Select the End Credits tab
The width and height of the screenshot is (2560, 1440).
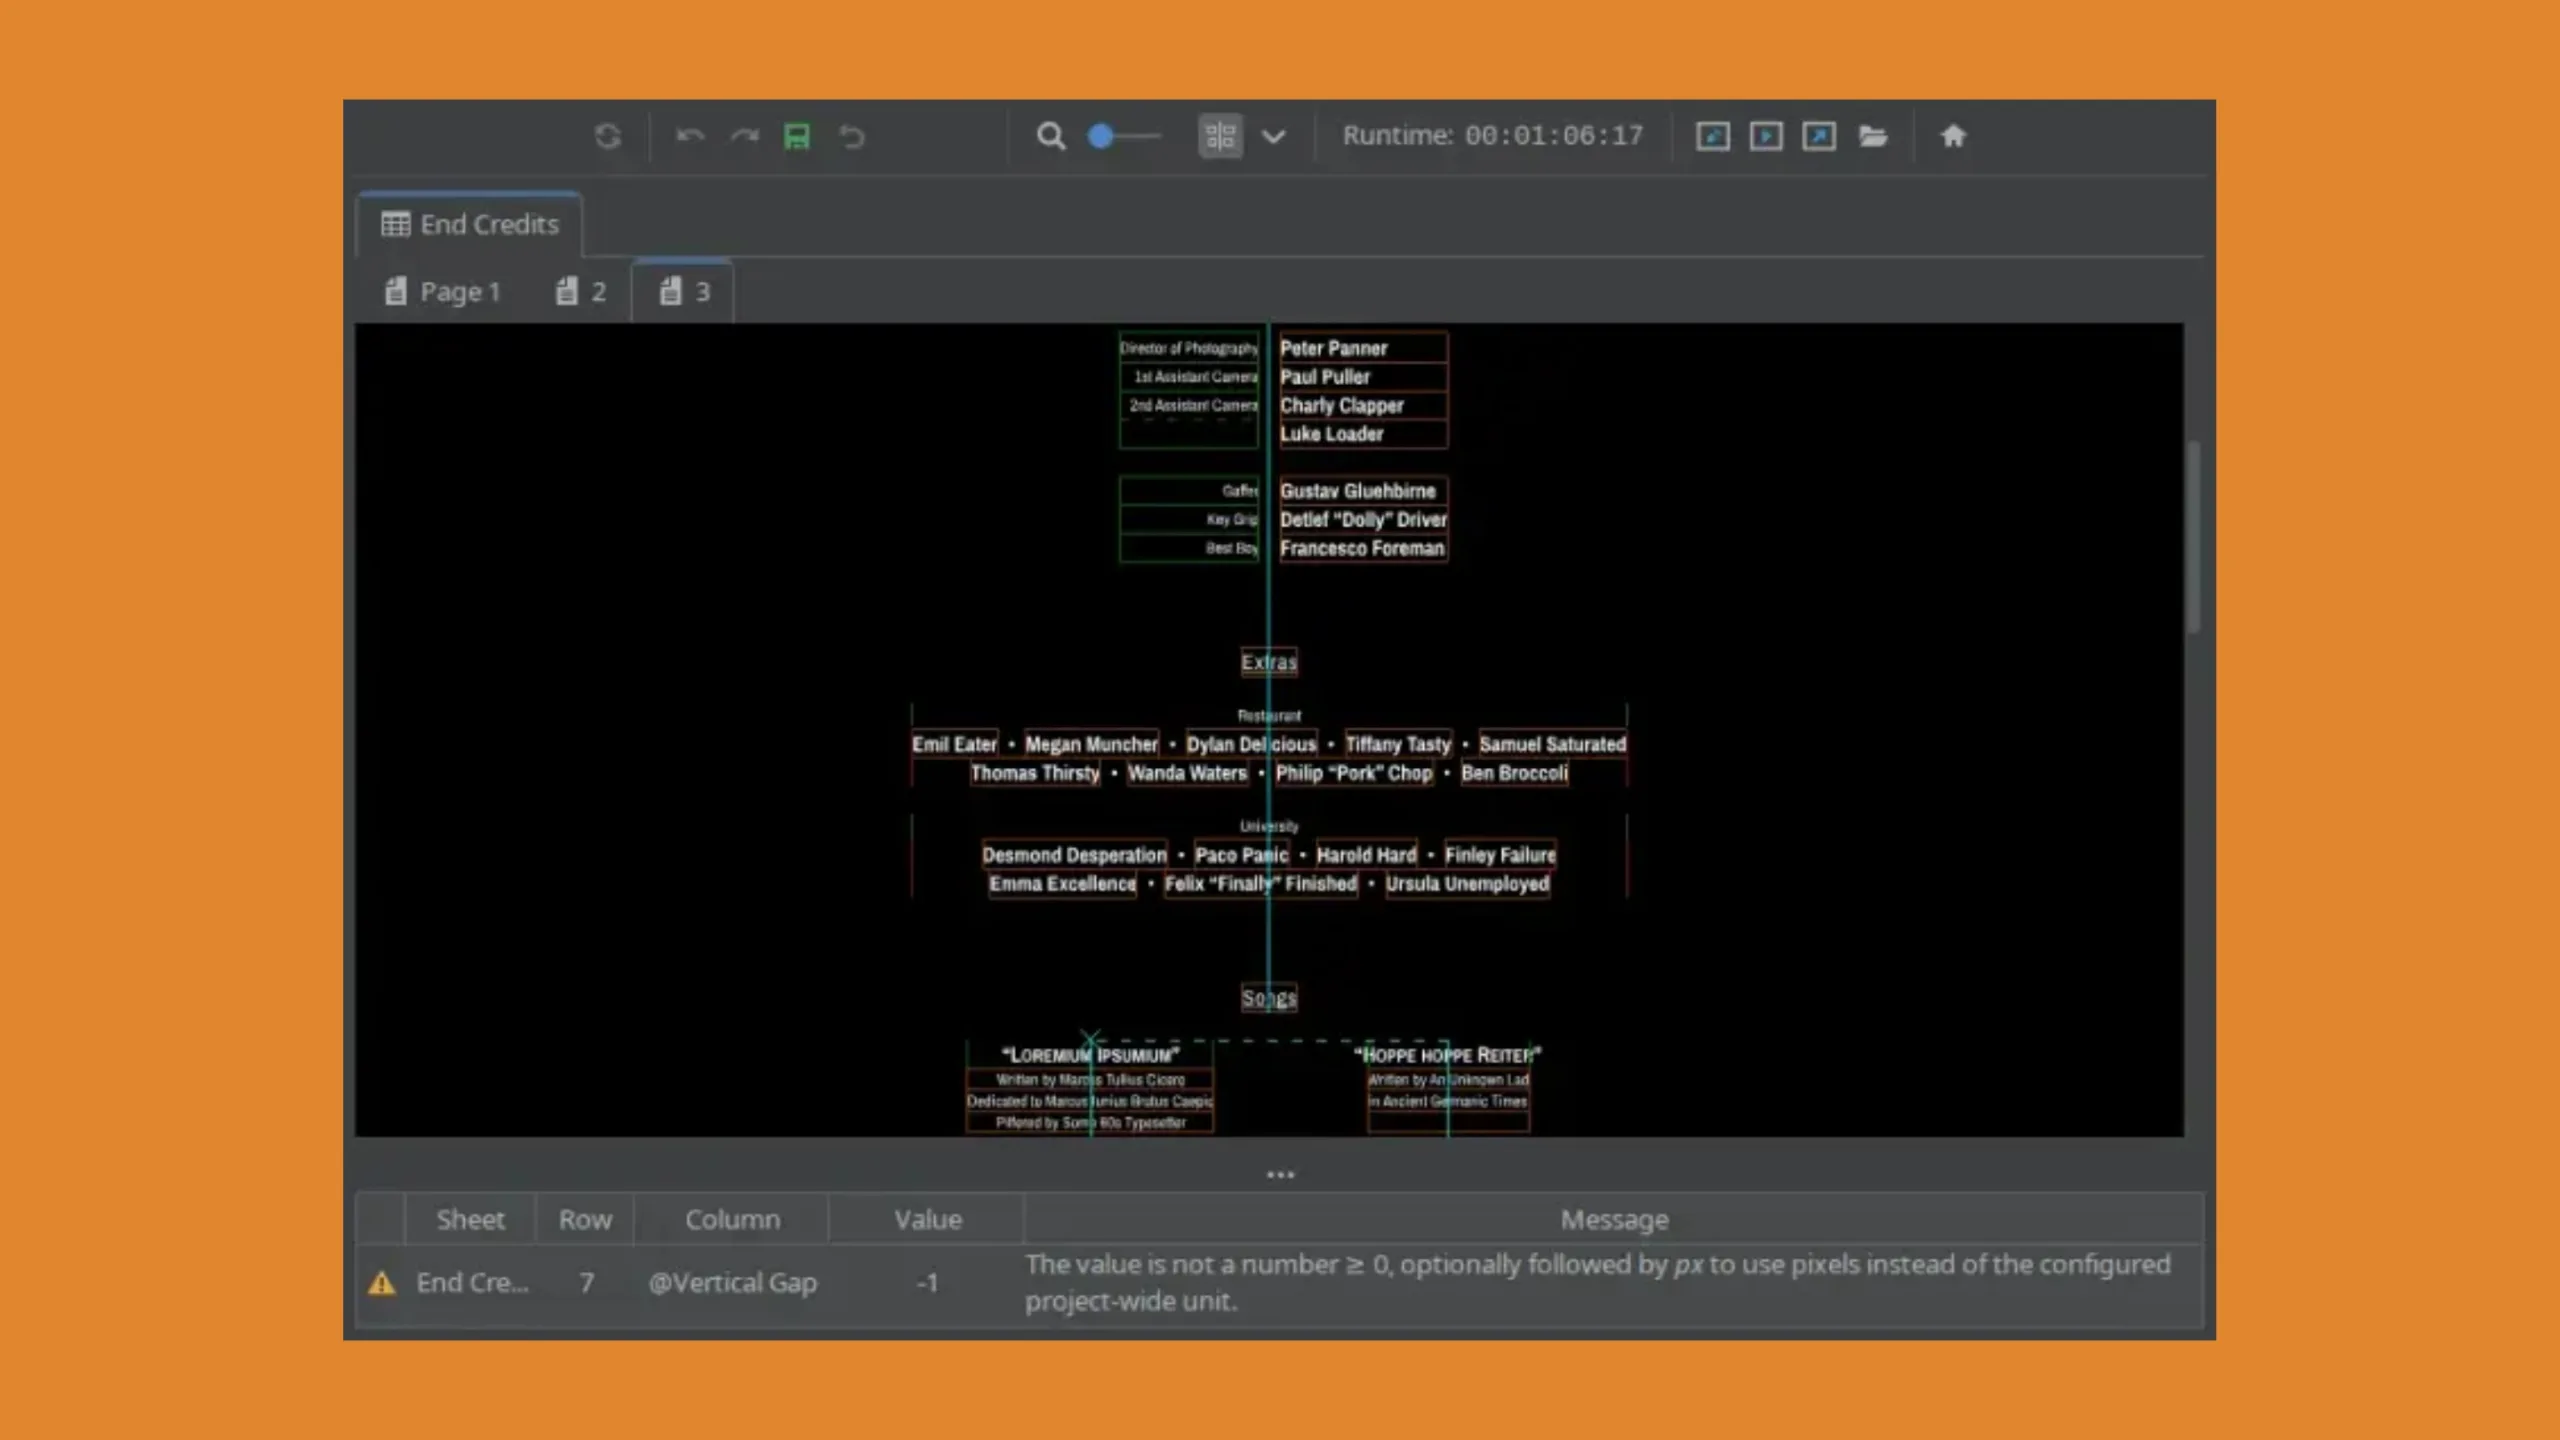470,224
